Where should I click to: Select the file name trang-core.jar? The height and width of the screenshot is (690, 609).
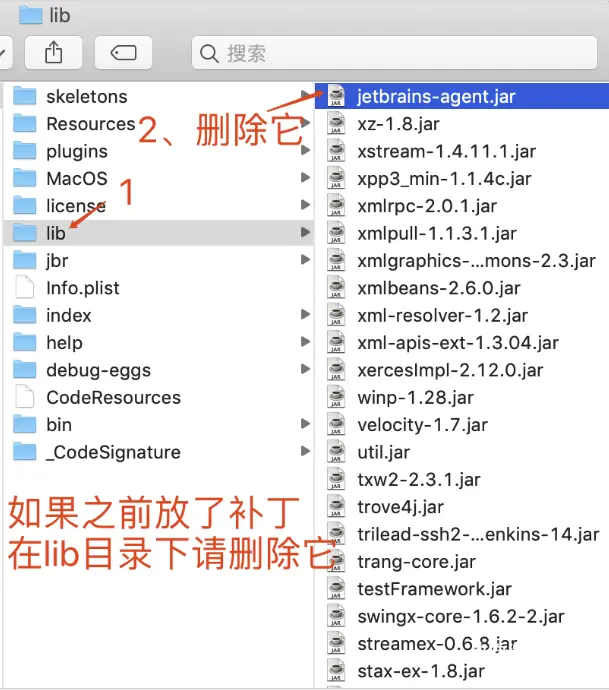pyautogui.click(x=416, y=562)
